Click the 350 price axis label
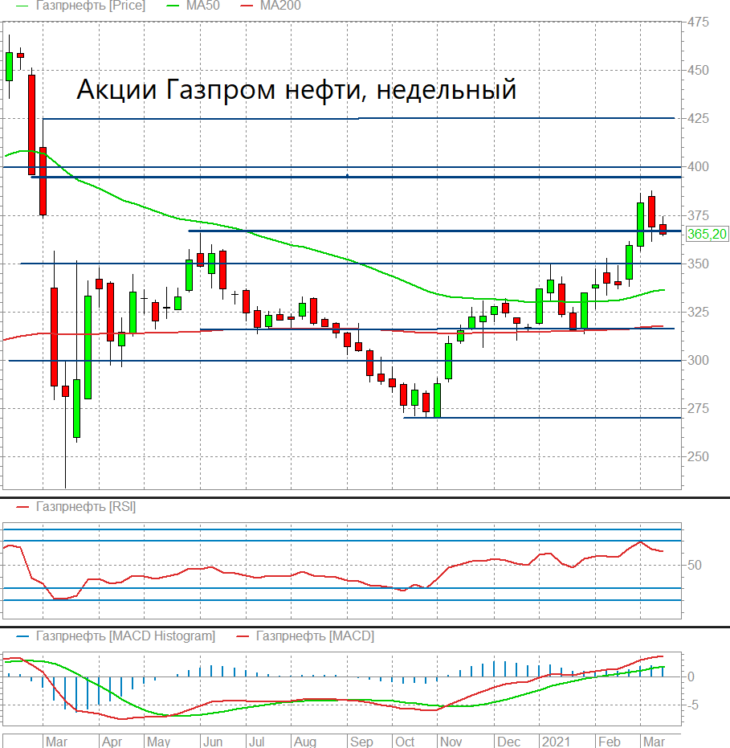Viewport: 730px width, 748px height. click(x=698, y=264)
